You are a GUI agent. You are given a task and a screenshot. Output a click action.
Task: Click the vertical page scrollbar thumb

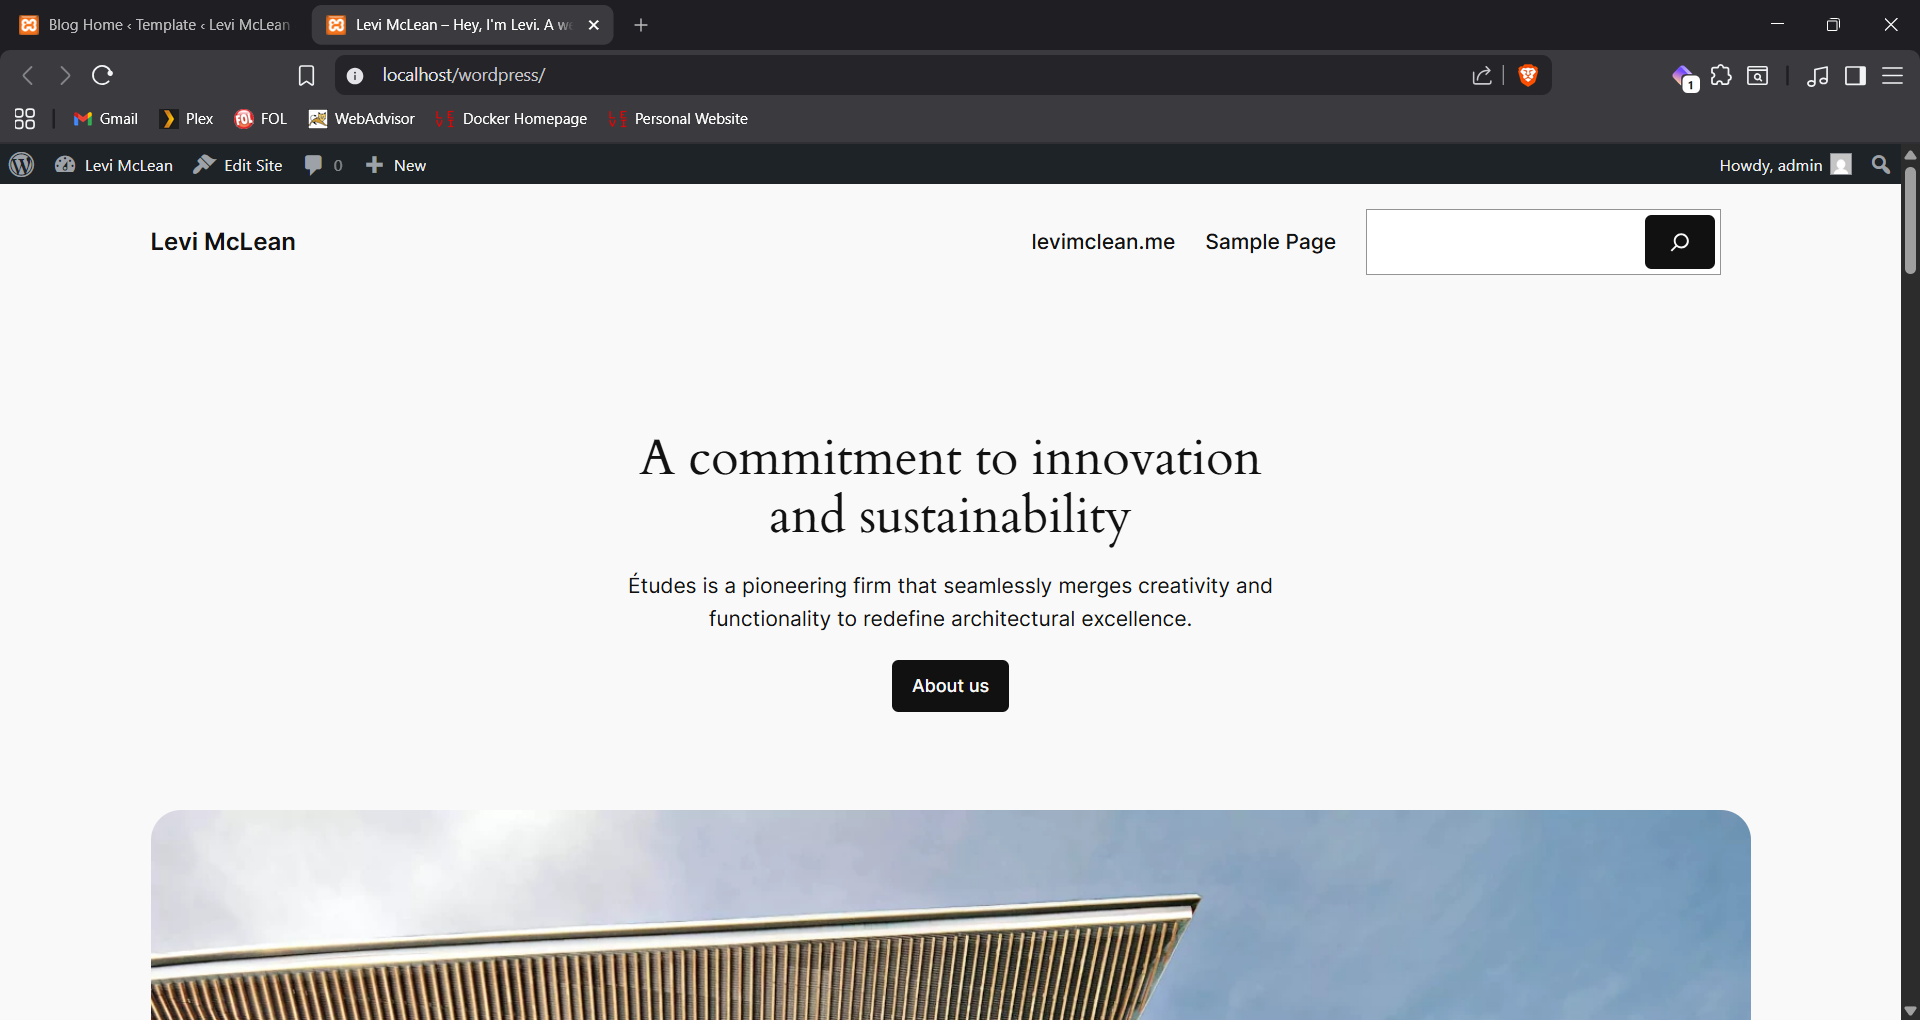tap(1910, 220)
